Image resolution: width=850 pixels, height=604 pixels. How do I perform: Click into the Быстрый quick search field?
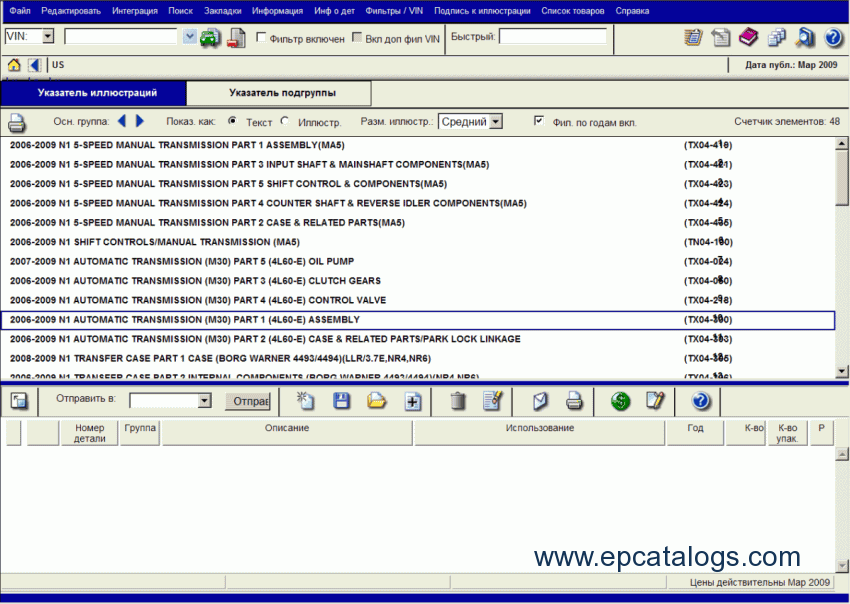click(552, 37)
